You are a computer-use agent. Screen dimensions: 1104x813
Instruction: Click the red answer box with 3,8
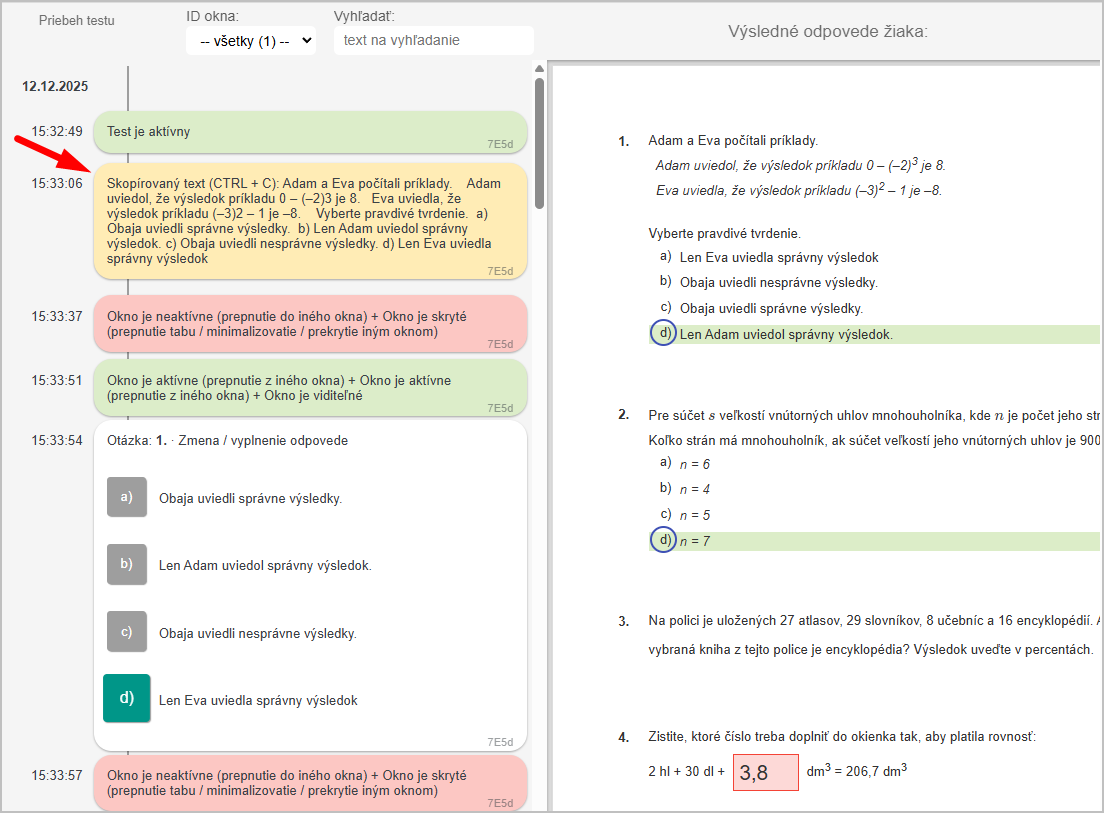tap(766, 772)
